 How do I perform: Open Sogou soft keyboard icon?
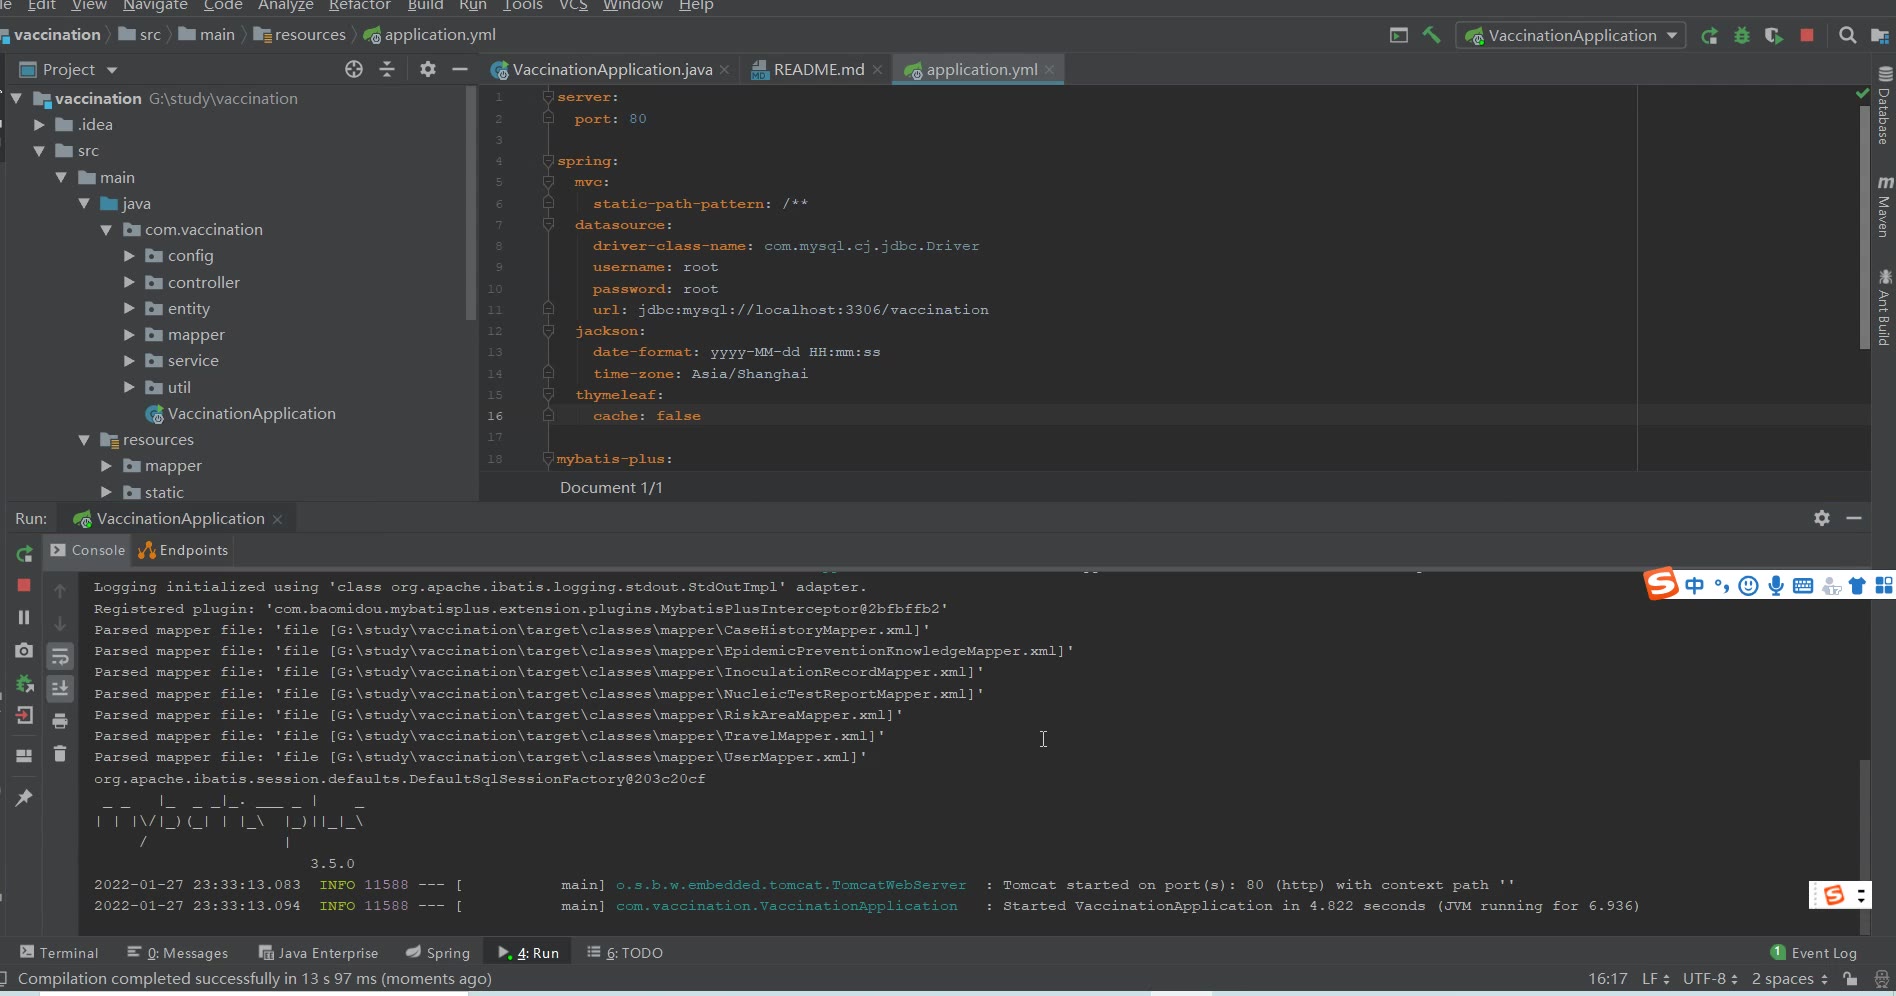tap(1802, 586)
